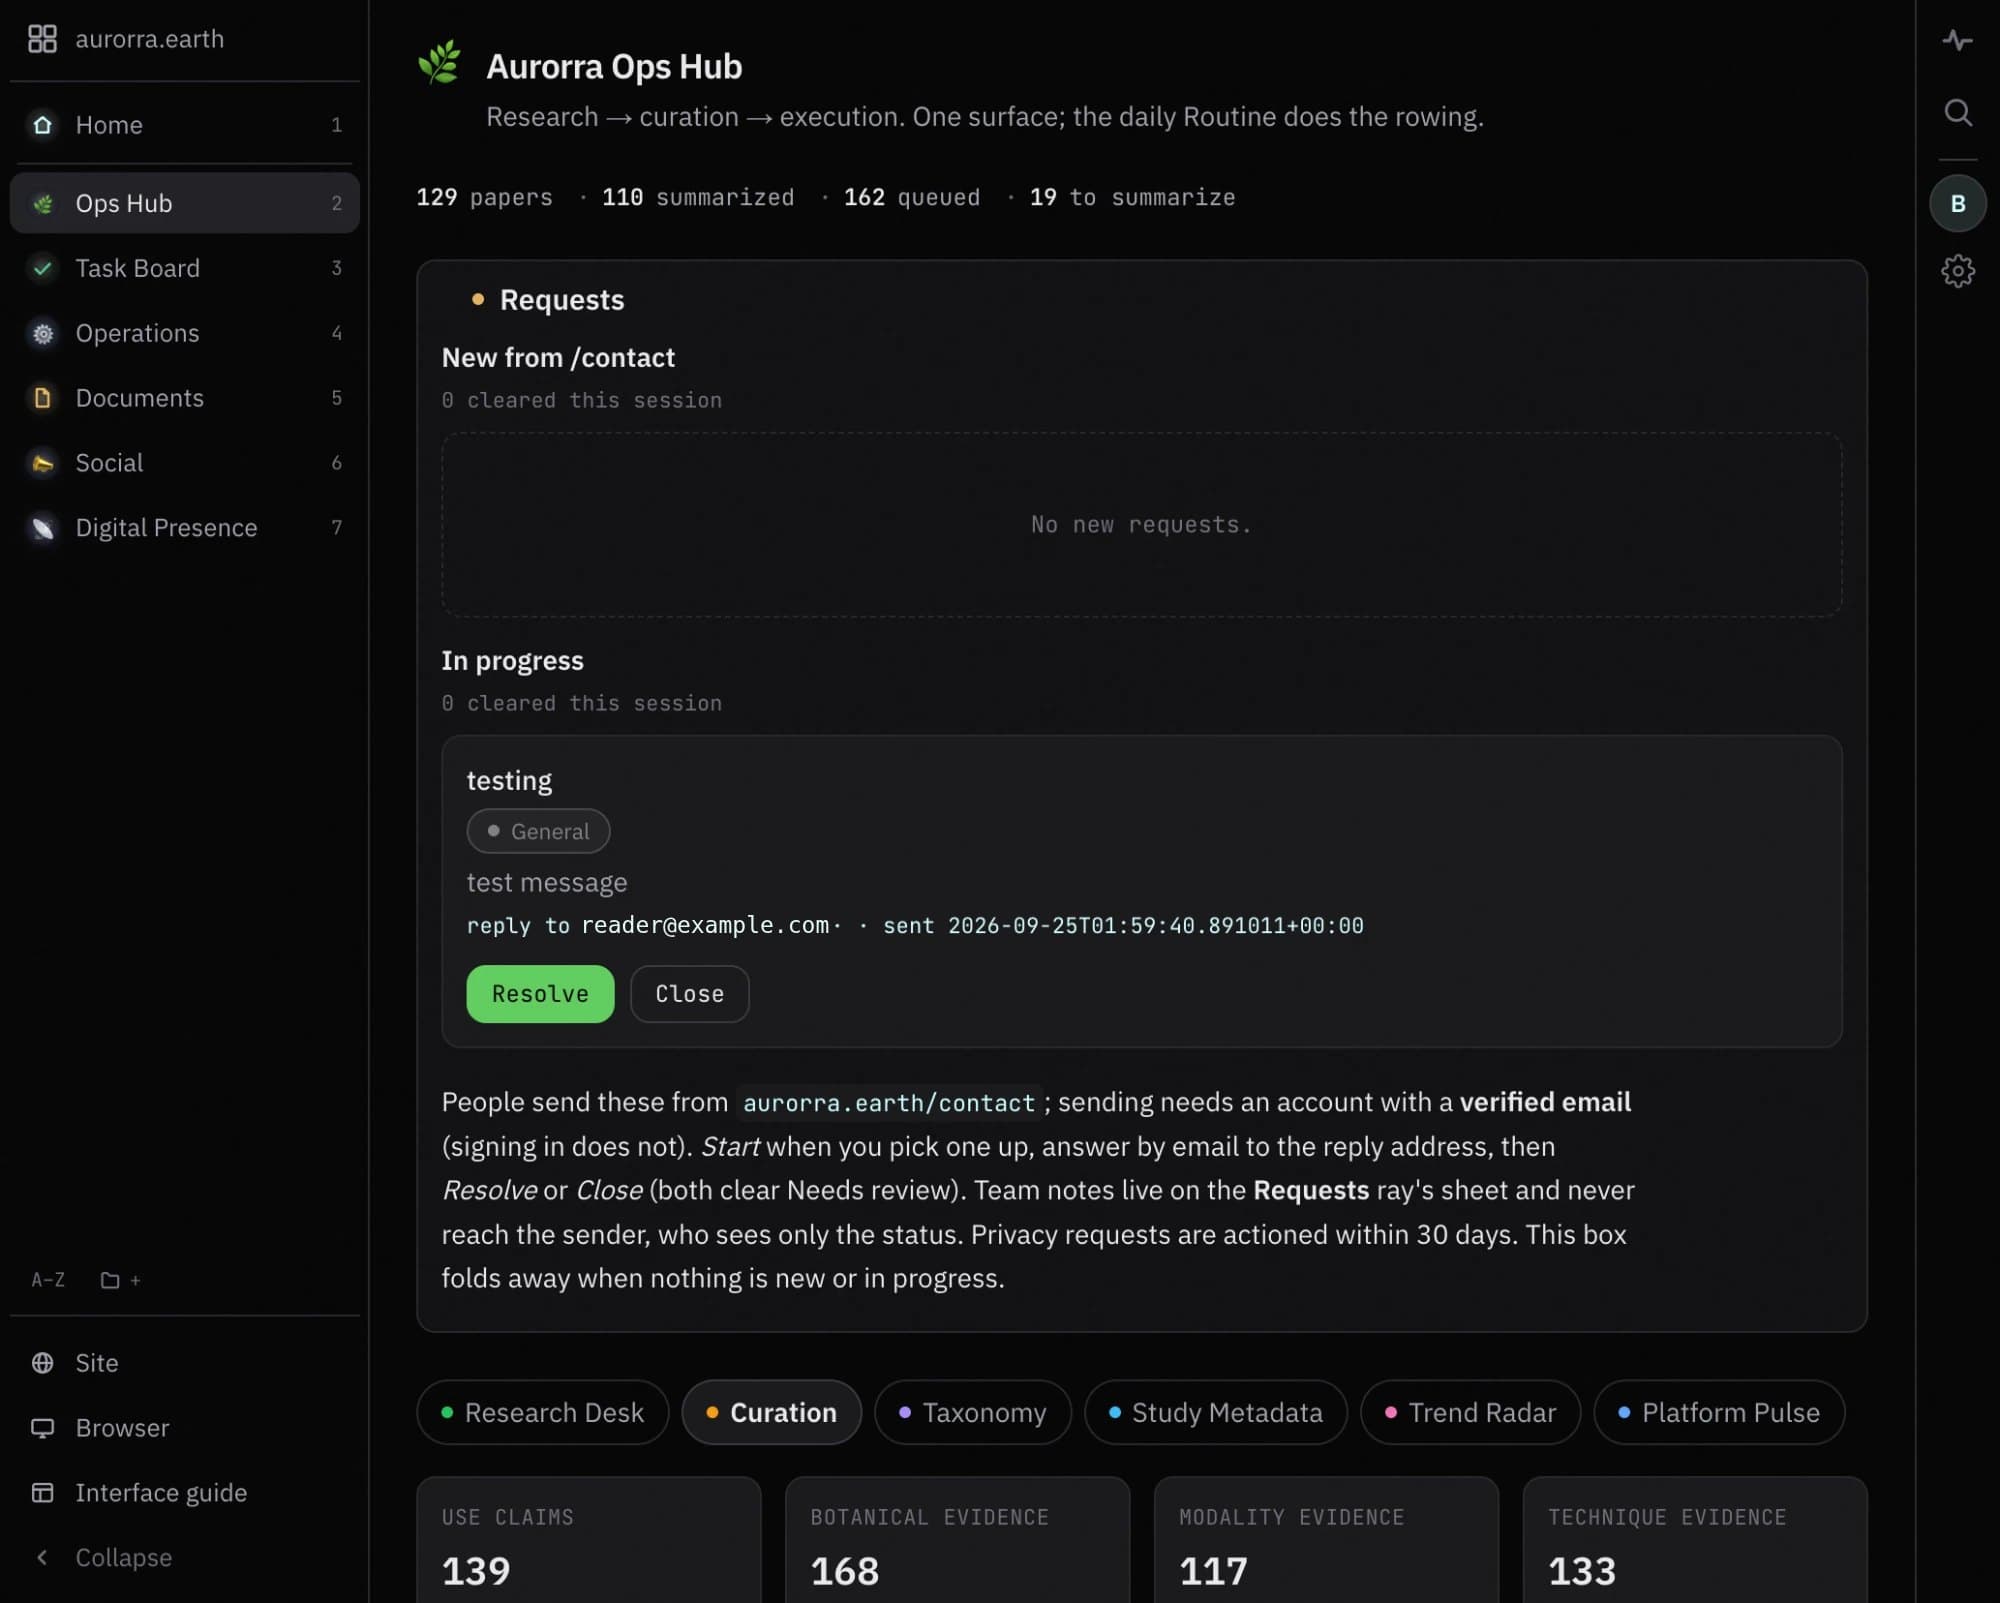This screenshot has height=1603, width=2000.
Task: Go to the Home sidebar item
Action: [184, 125]
